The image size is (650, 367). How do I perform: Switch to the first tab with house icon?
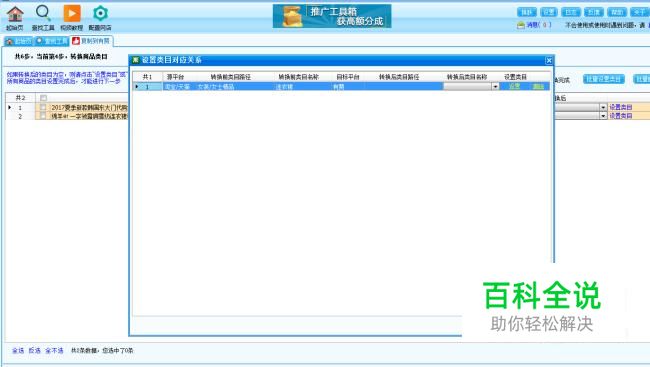[18, 41]
